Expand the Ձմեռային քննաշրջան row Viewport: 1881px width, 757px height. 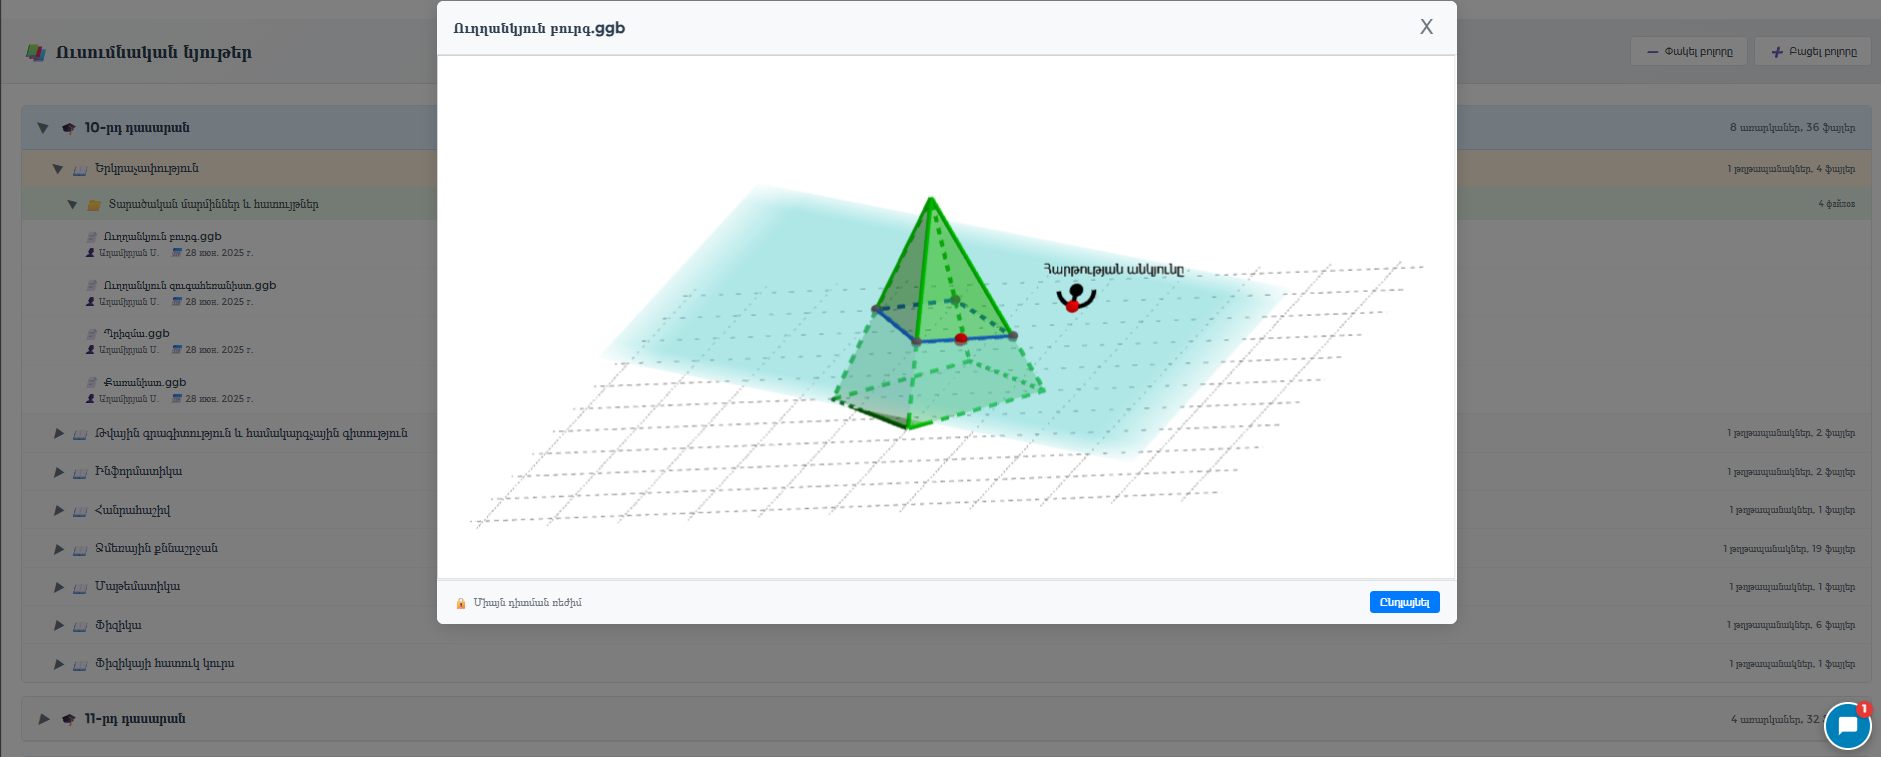59,549
